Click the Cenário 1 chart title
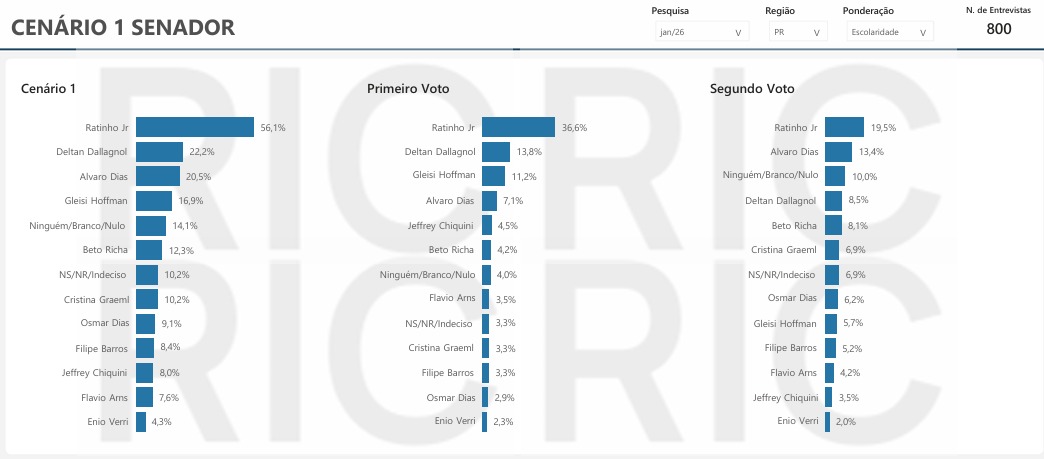Viewport: 1044px width, 459px height. pyautogui.click(x=48, y=89)
